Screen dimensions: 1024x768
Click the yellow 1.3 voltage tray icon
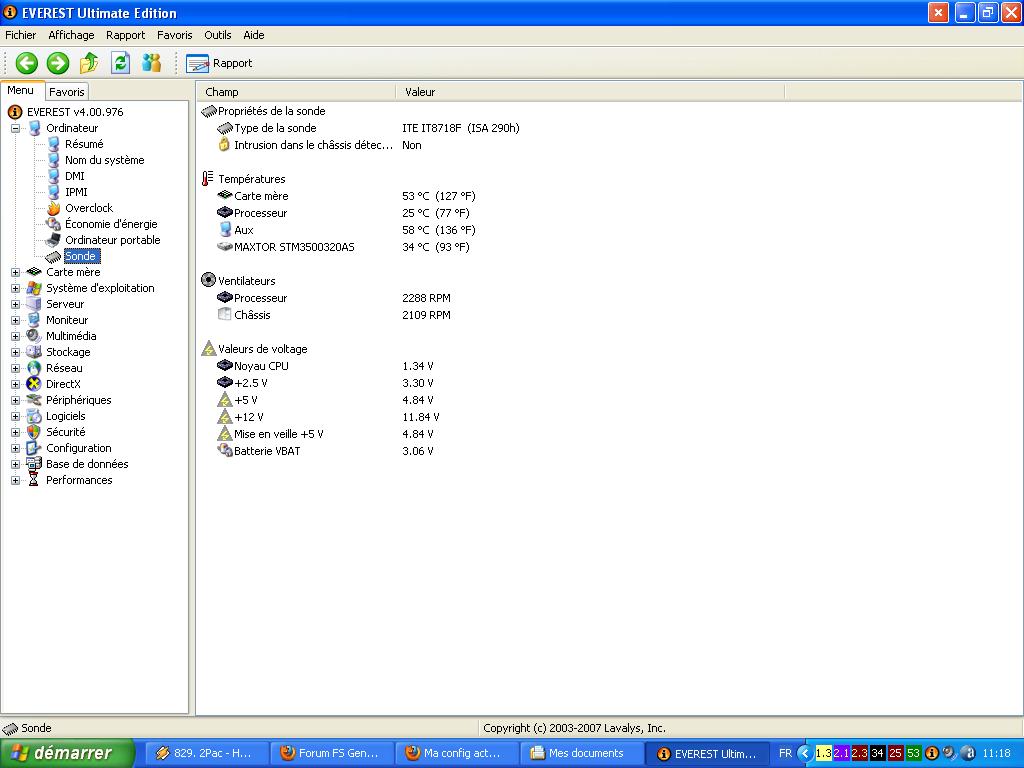point(824,754)
